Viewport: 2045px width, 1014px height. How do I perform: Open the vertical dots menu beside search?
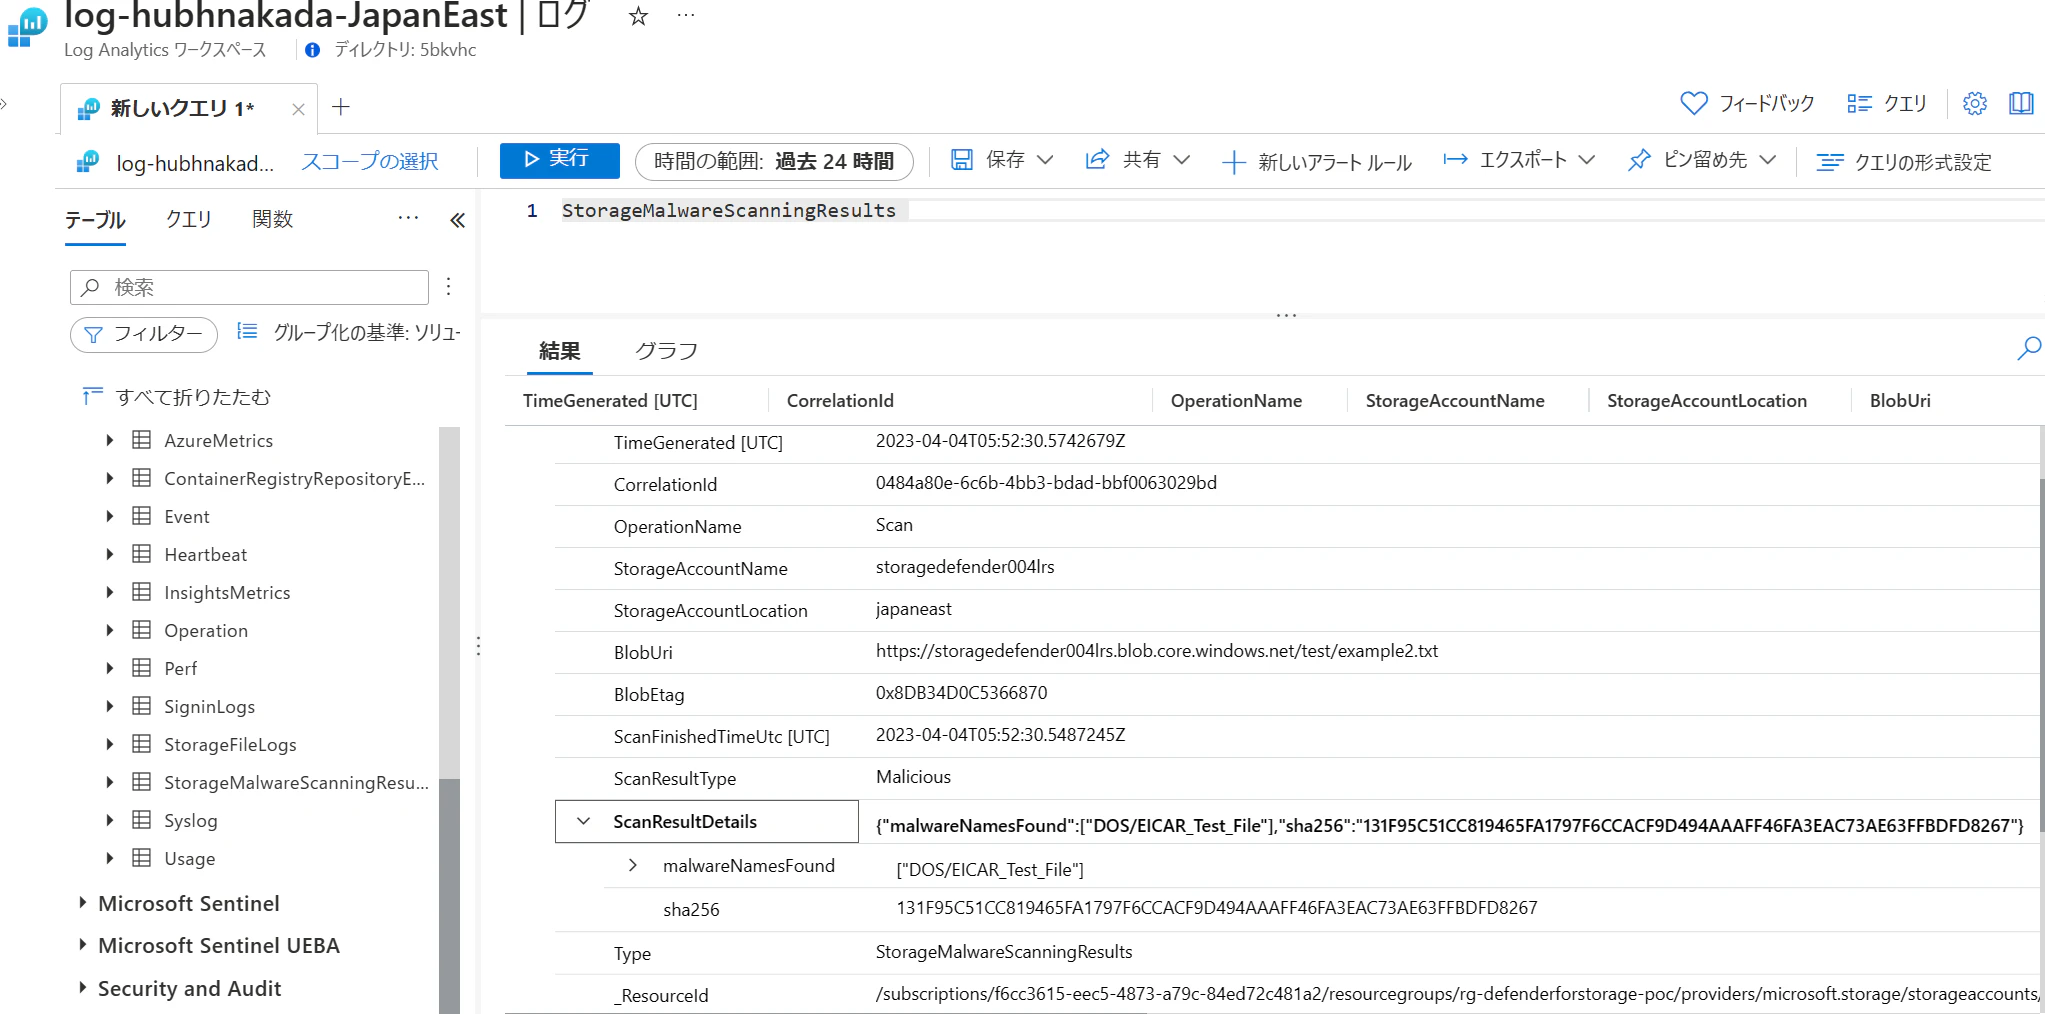coord(449,287)
